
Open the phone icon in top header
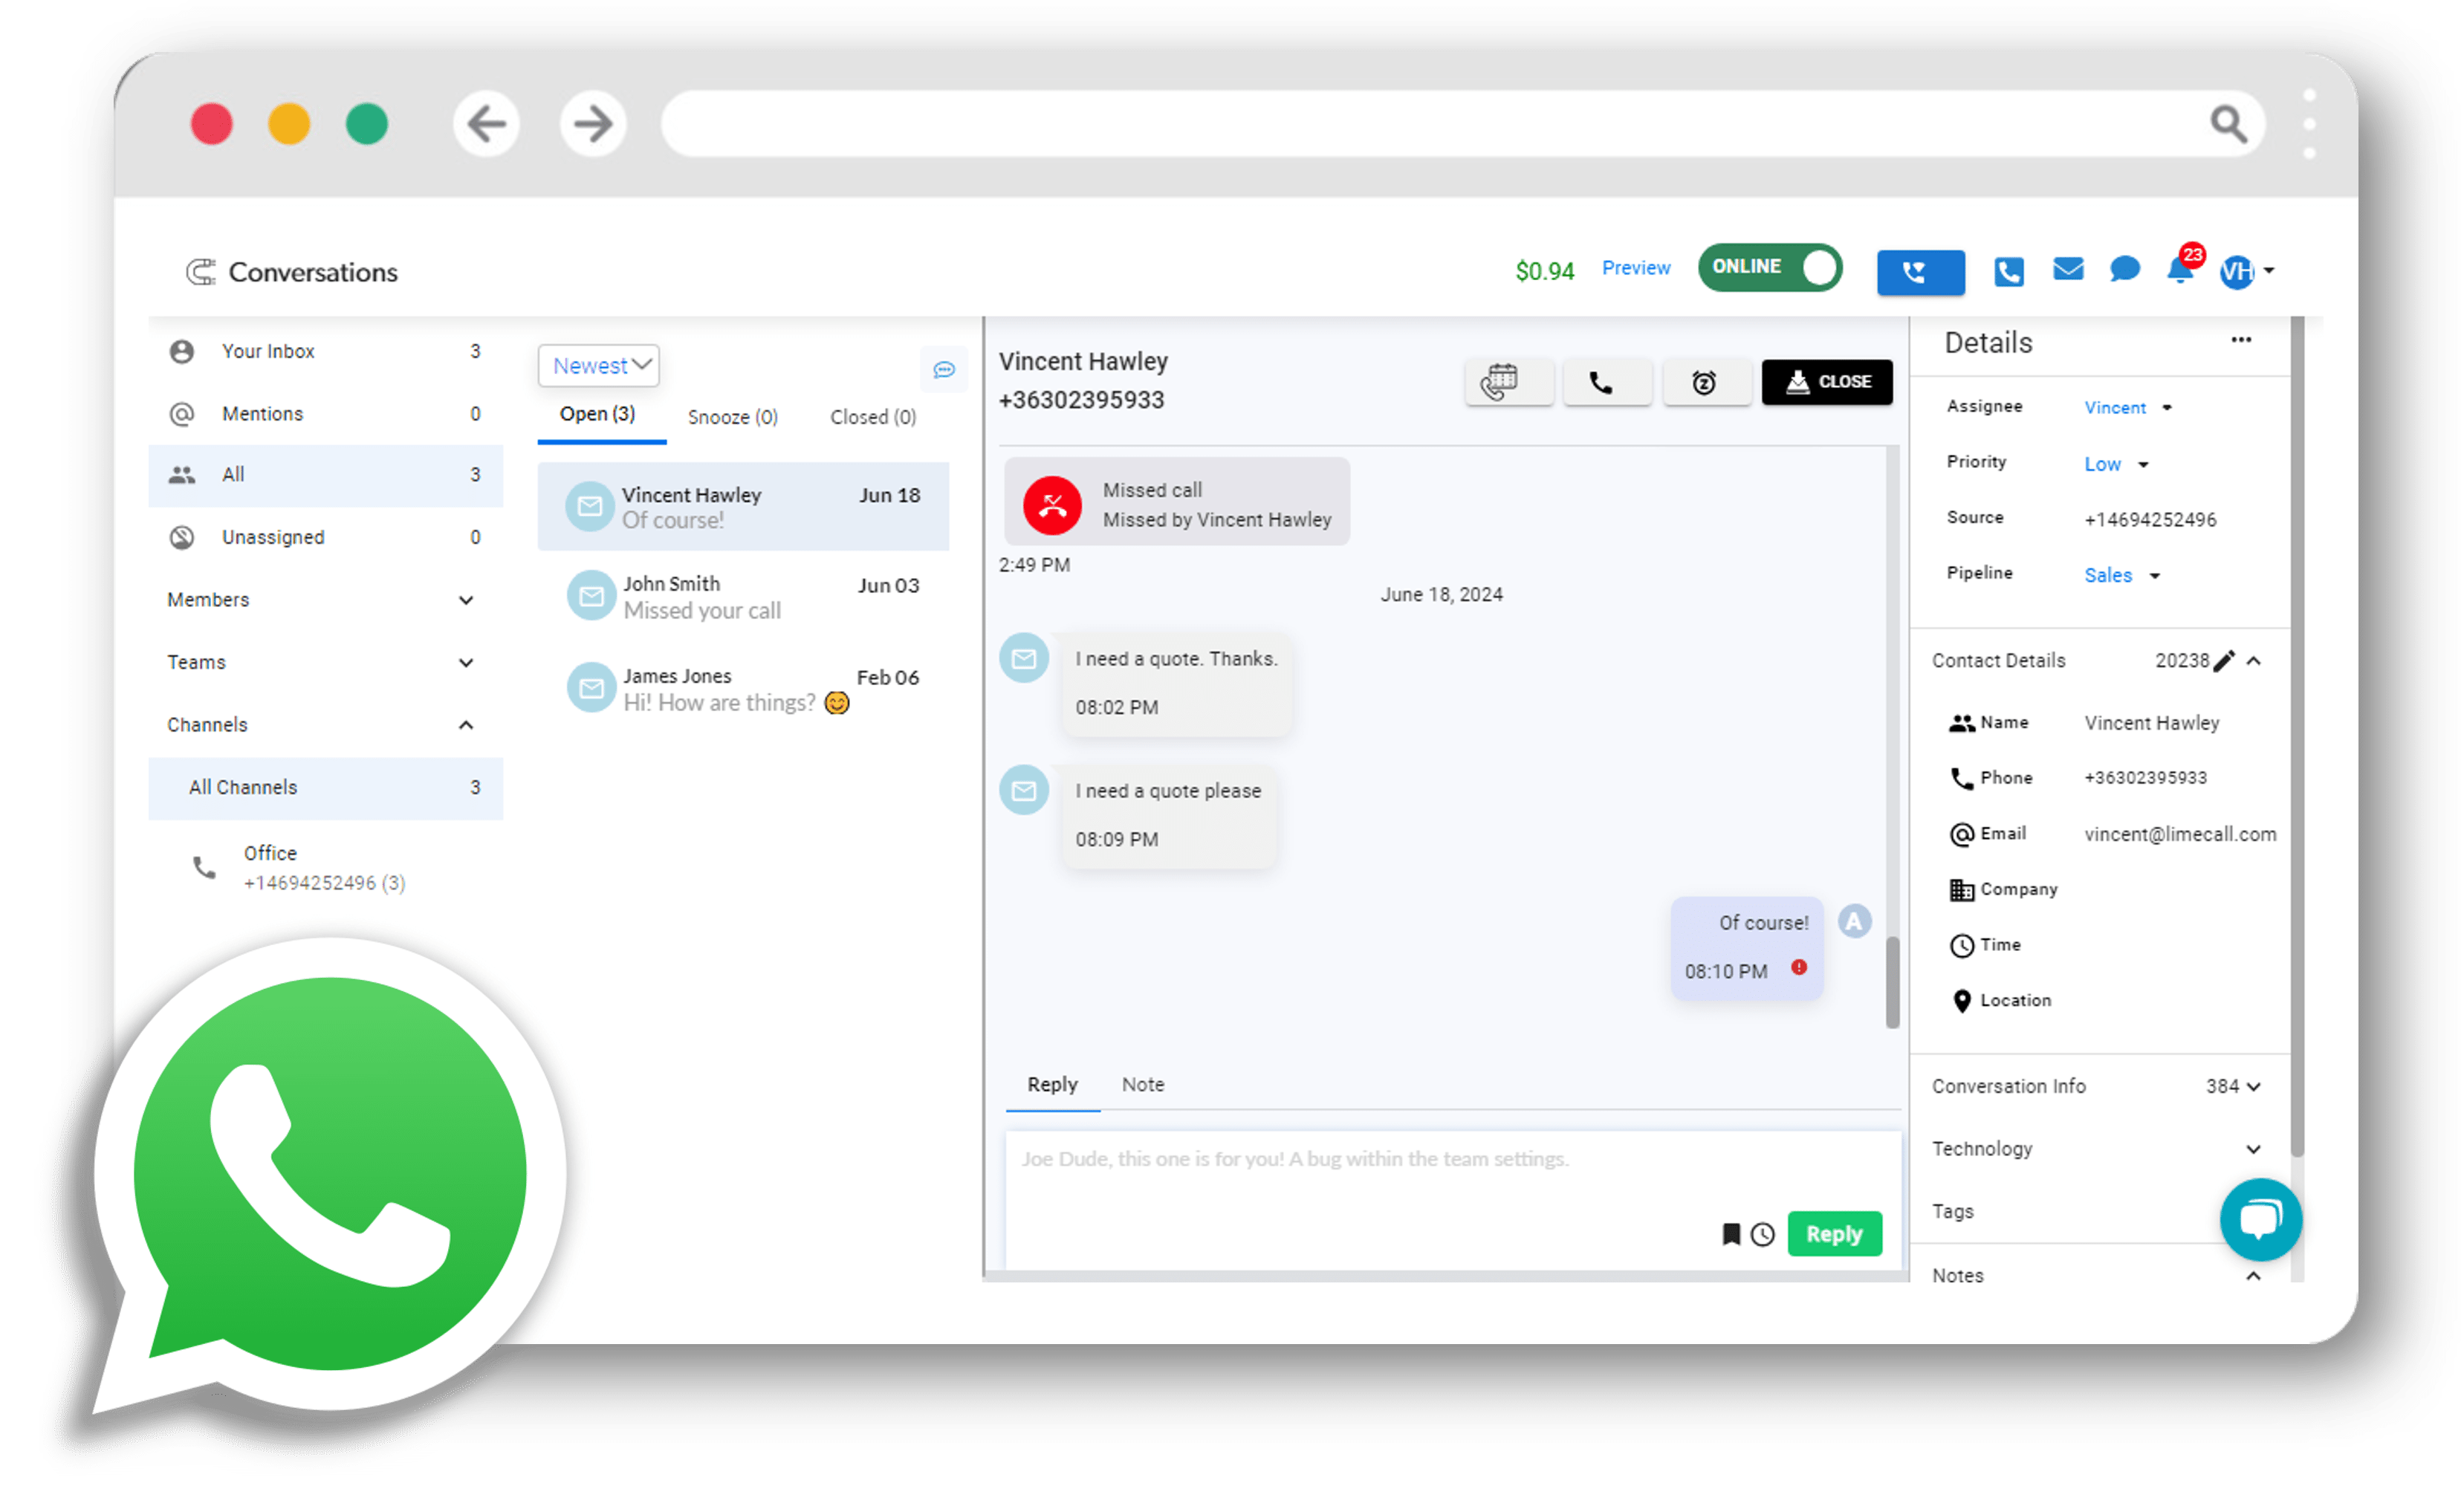click(x=2008, y=271)
